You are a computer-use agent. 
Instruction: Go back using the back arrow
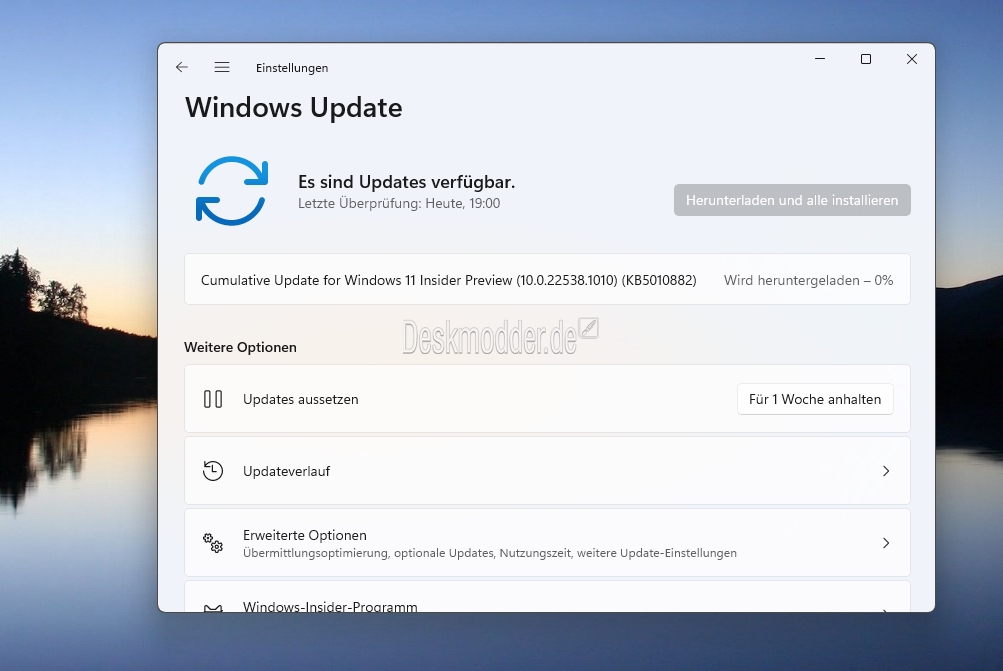pyautogui.click(x=182, y=67)
